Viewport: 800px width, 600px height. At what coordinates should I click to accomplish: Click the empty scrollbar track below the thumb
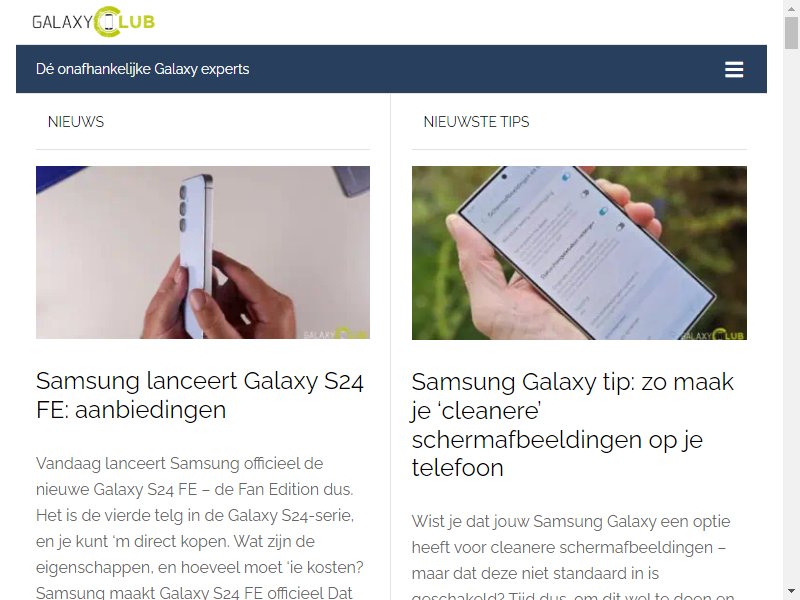(791, 316)
